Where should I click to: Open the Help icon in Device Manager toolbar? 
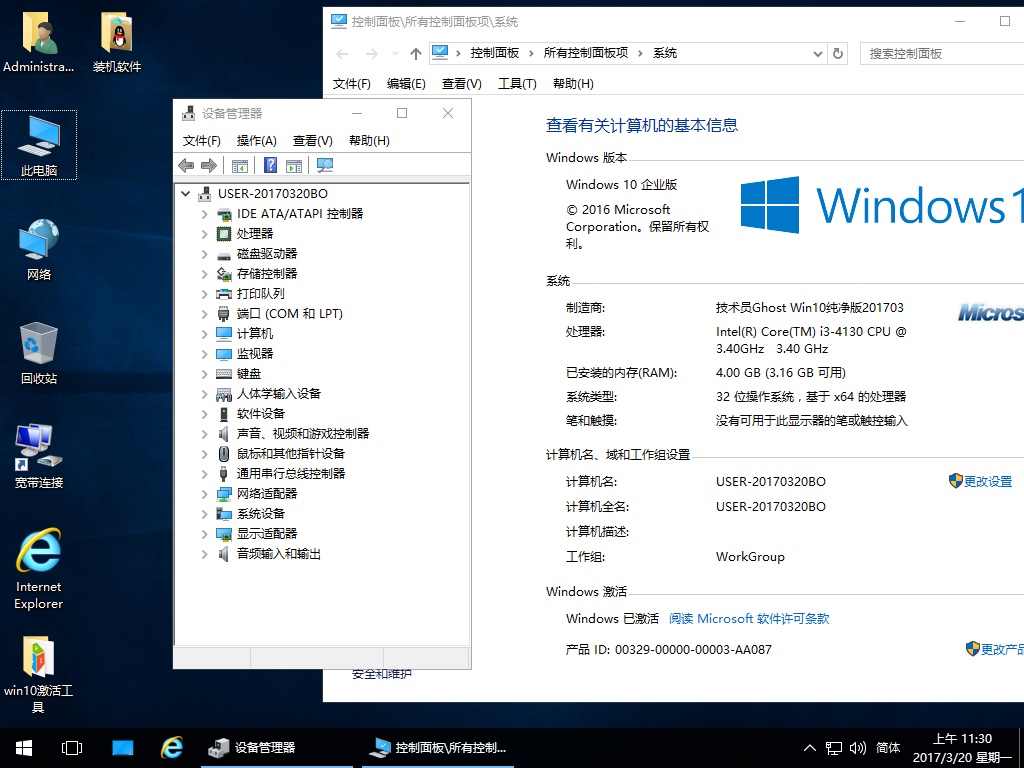[270, 166]
